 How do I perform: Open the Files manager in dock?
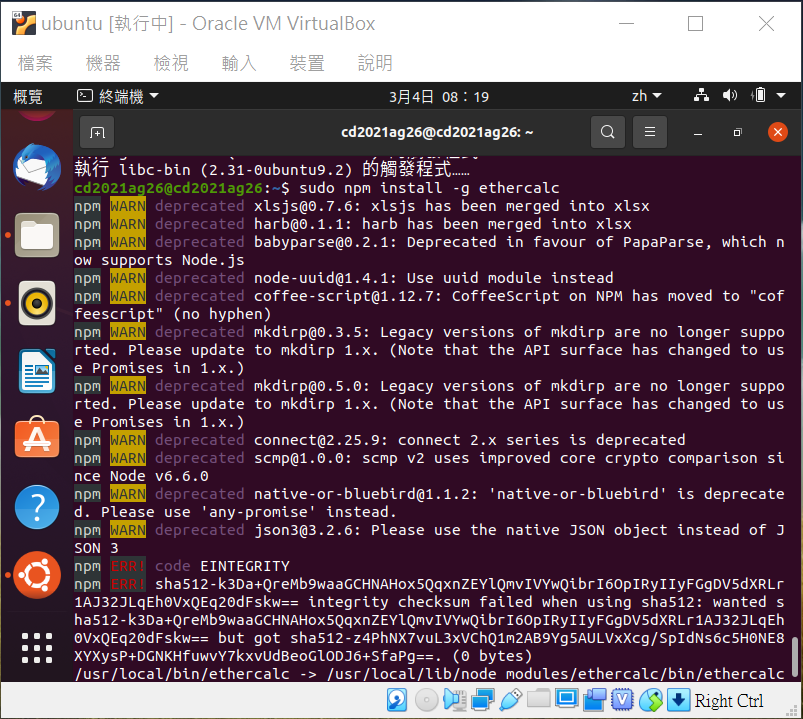click(x=37, y=235)
